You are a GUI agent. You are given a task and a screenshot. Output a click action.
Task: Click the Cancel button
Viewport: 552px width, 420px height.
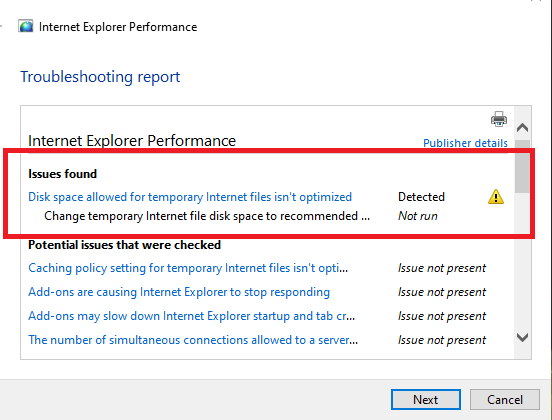[504, 400]
